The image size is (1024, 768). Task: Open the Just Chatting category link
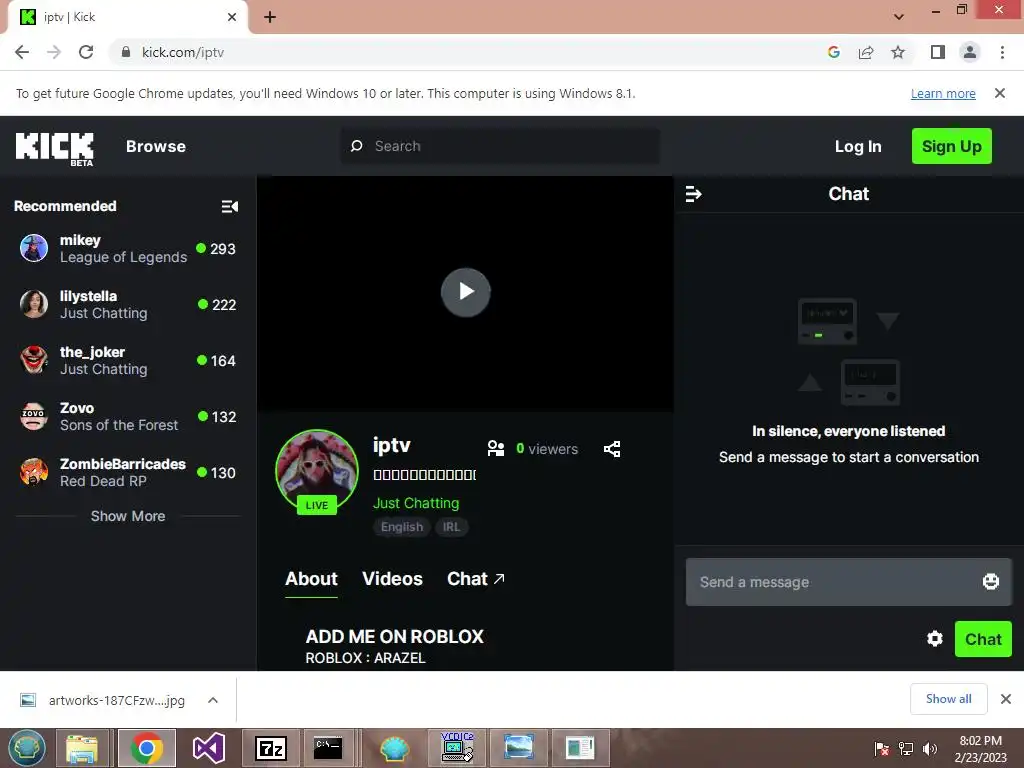click(416, 503)
